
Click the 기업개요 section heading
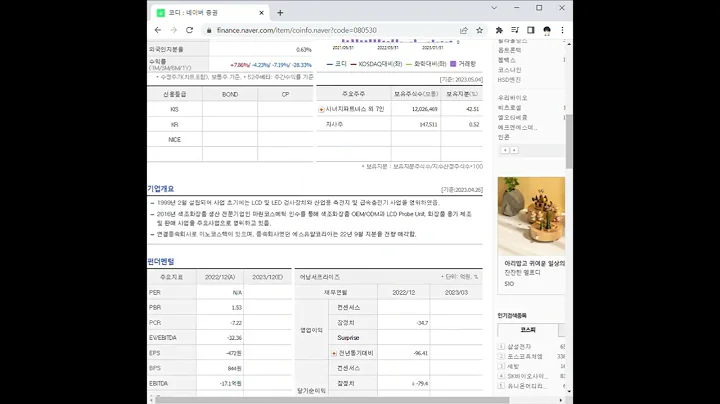pos(161,189)
